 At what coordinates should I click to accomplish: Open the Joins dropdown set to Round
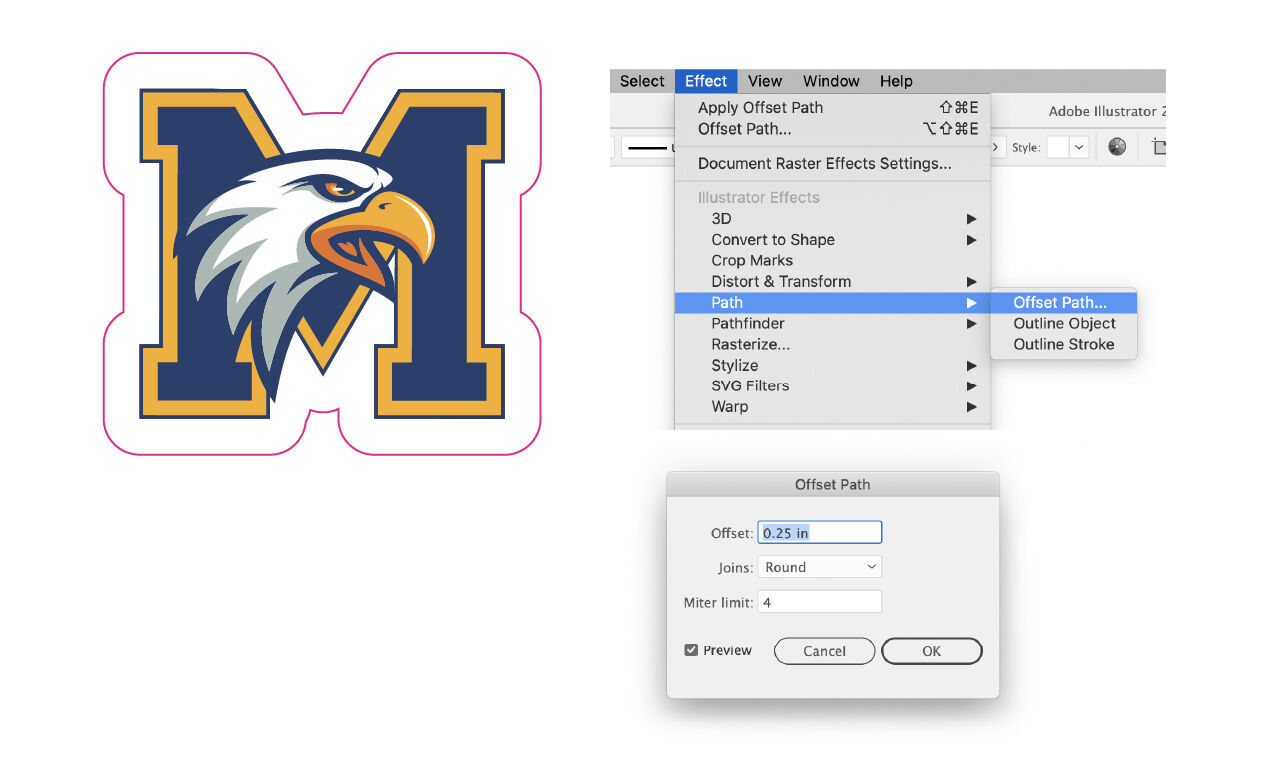pyautogui.click(x=820, y=567)
